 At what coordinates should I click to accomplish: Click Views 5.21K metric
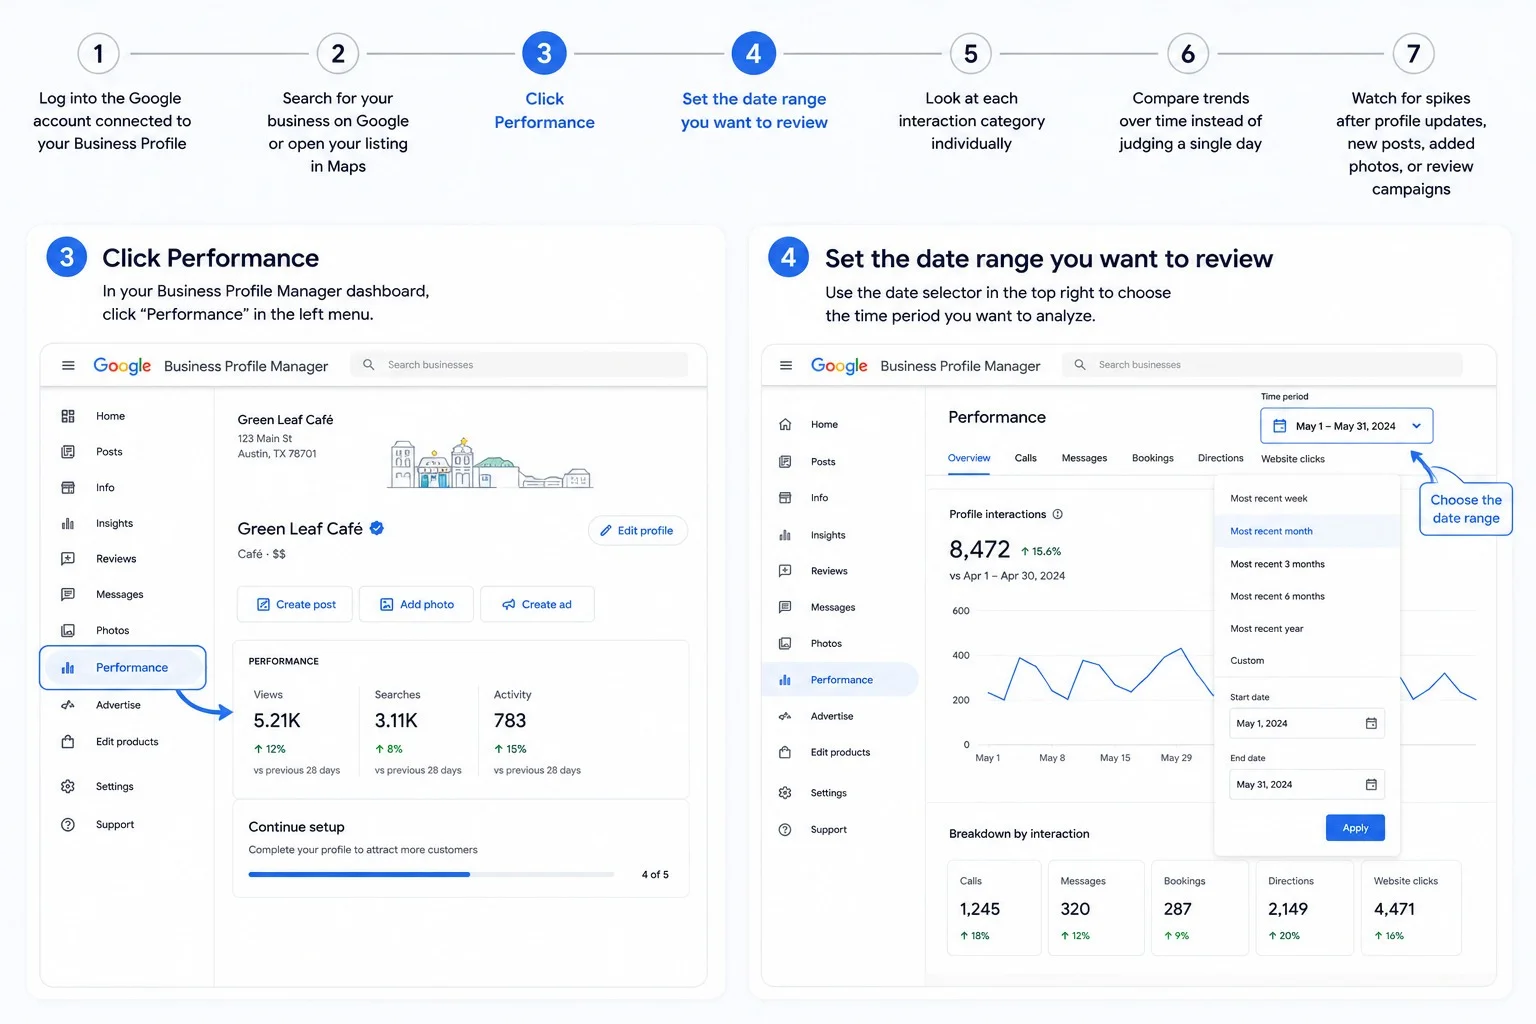click(297, 733)
